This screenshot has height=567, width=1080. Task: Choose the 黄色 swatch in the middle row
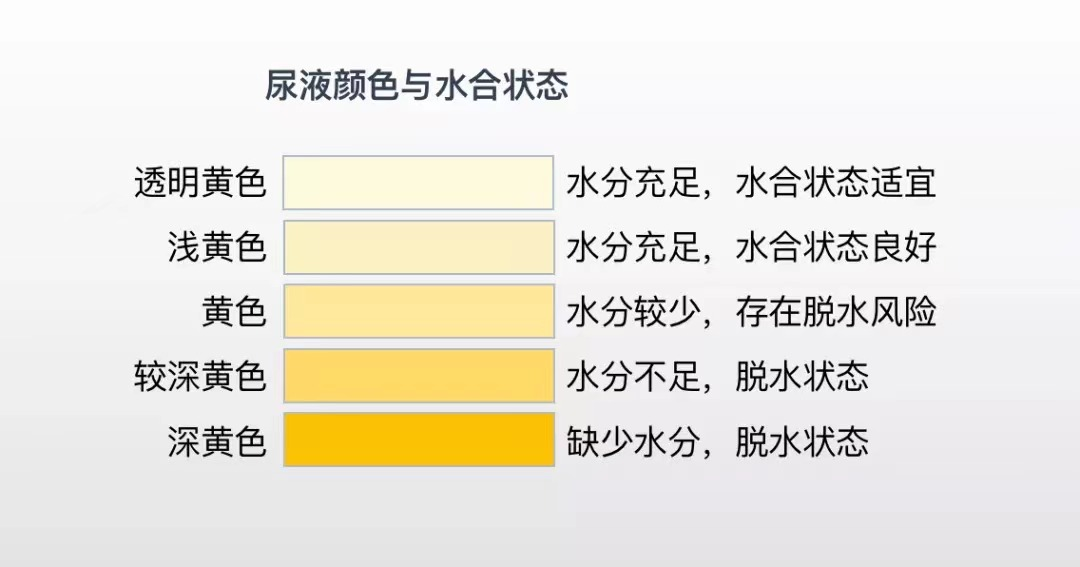[418, 311]
